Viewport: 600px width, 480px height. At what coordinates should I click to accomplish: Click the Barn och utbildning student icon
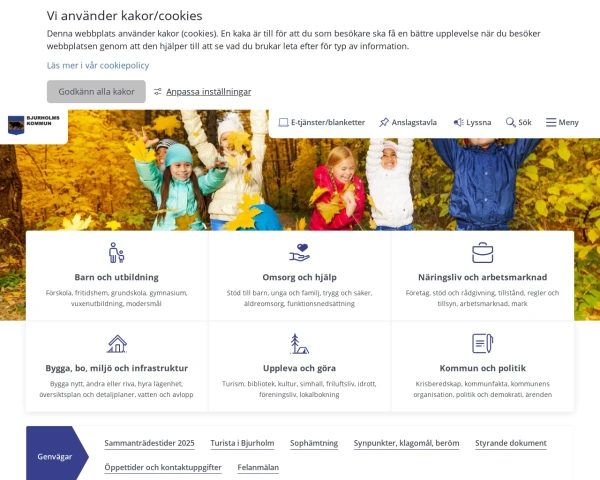click(x=116, y=252)
